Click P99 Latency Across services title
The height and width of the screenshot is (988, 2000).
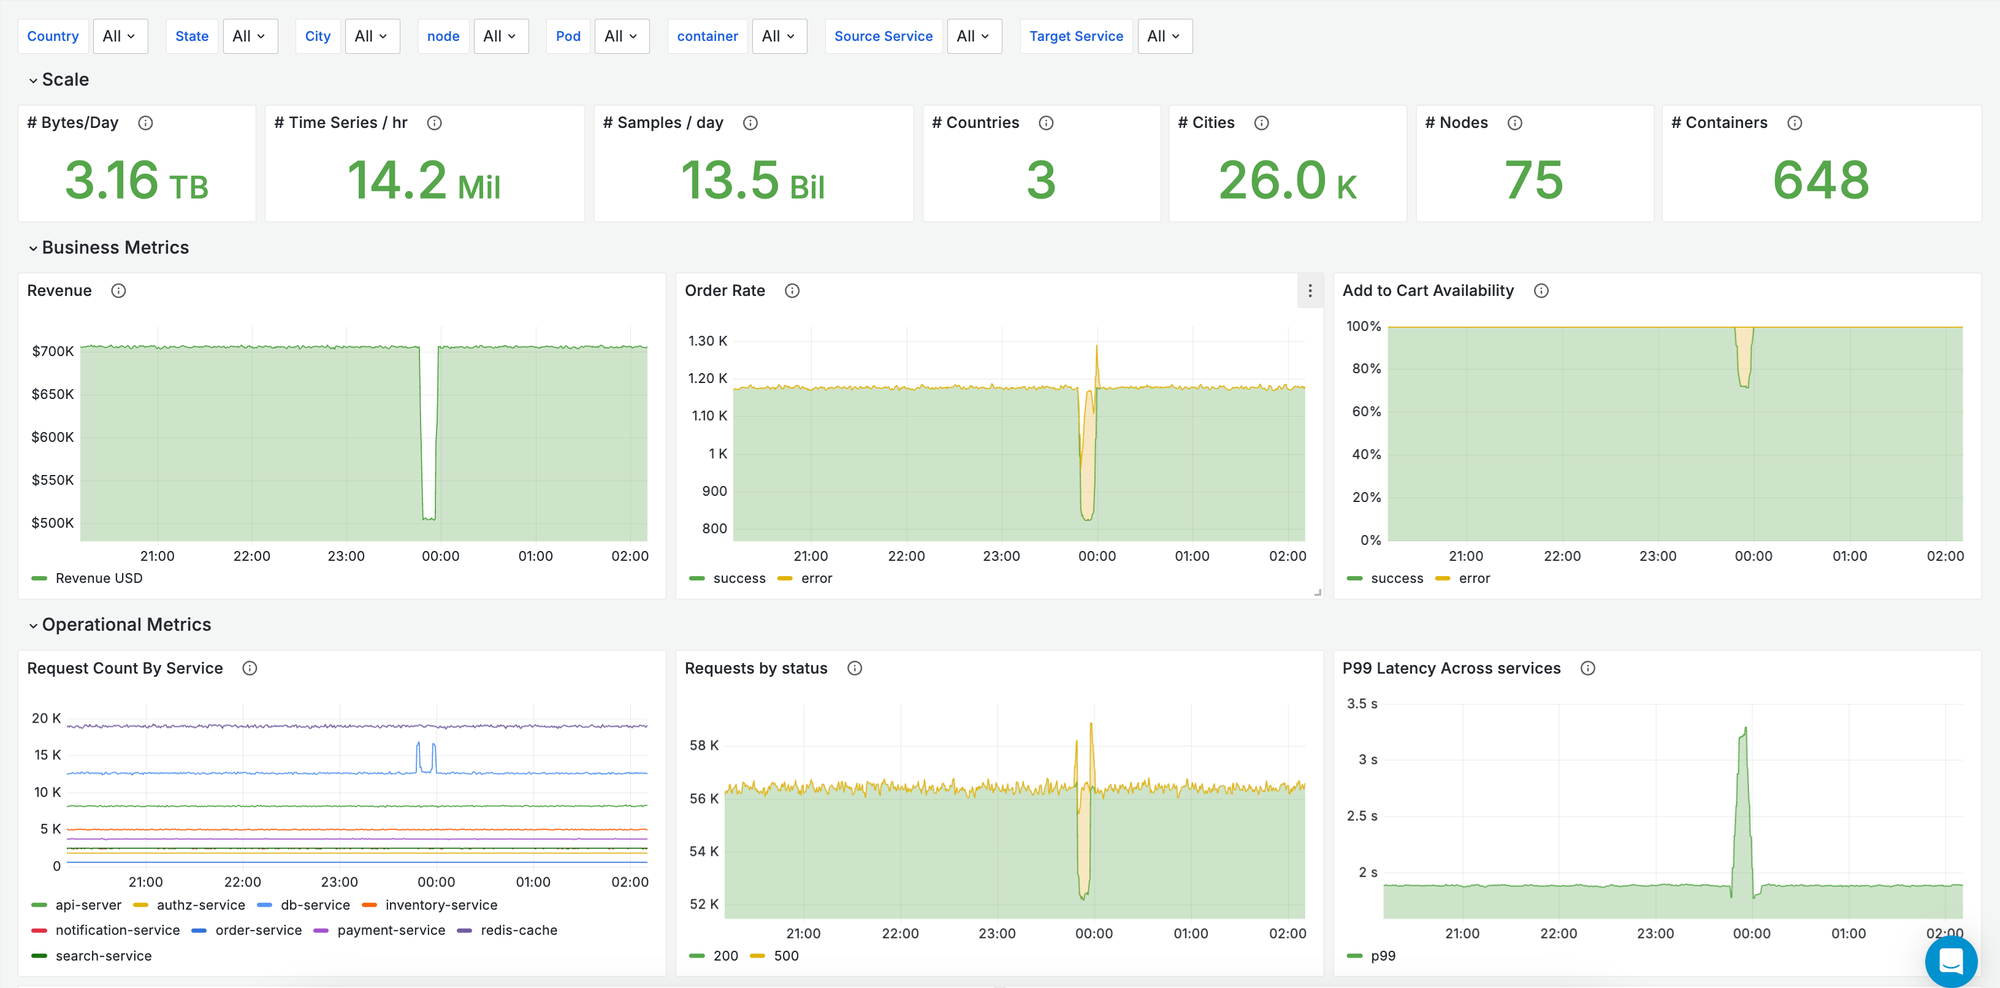(1451, 668)
